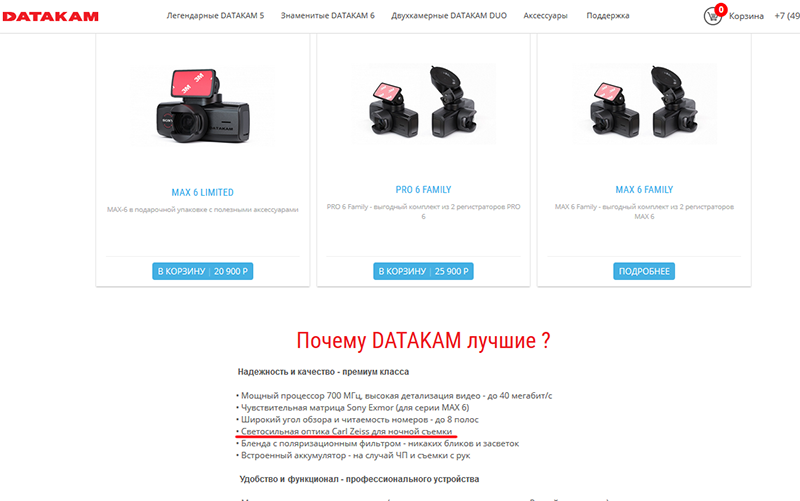800x501 pixels.
Task: Click the phone number in header
Action: 787,16
